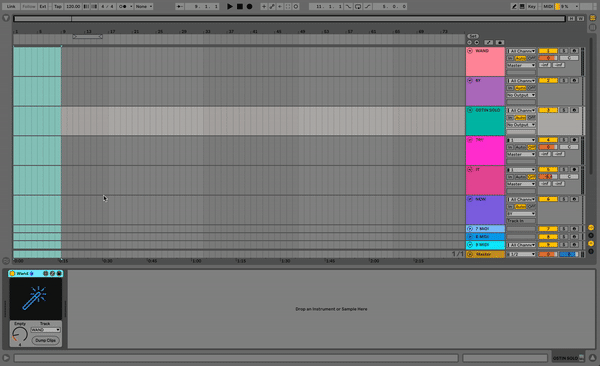Toggle the Loop switch icon
Viewport: 600px width, 366px height.
(358, 7)
